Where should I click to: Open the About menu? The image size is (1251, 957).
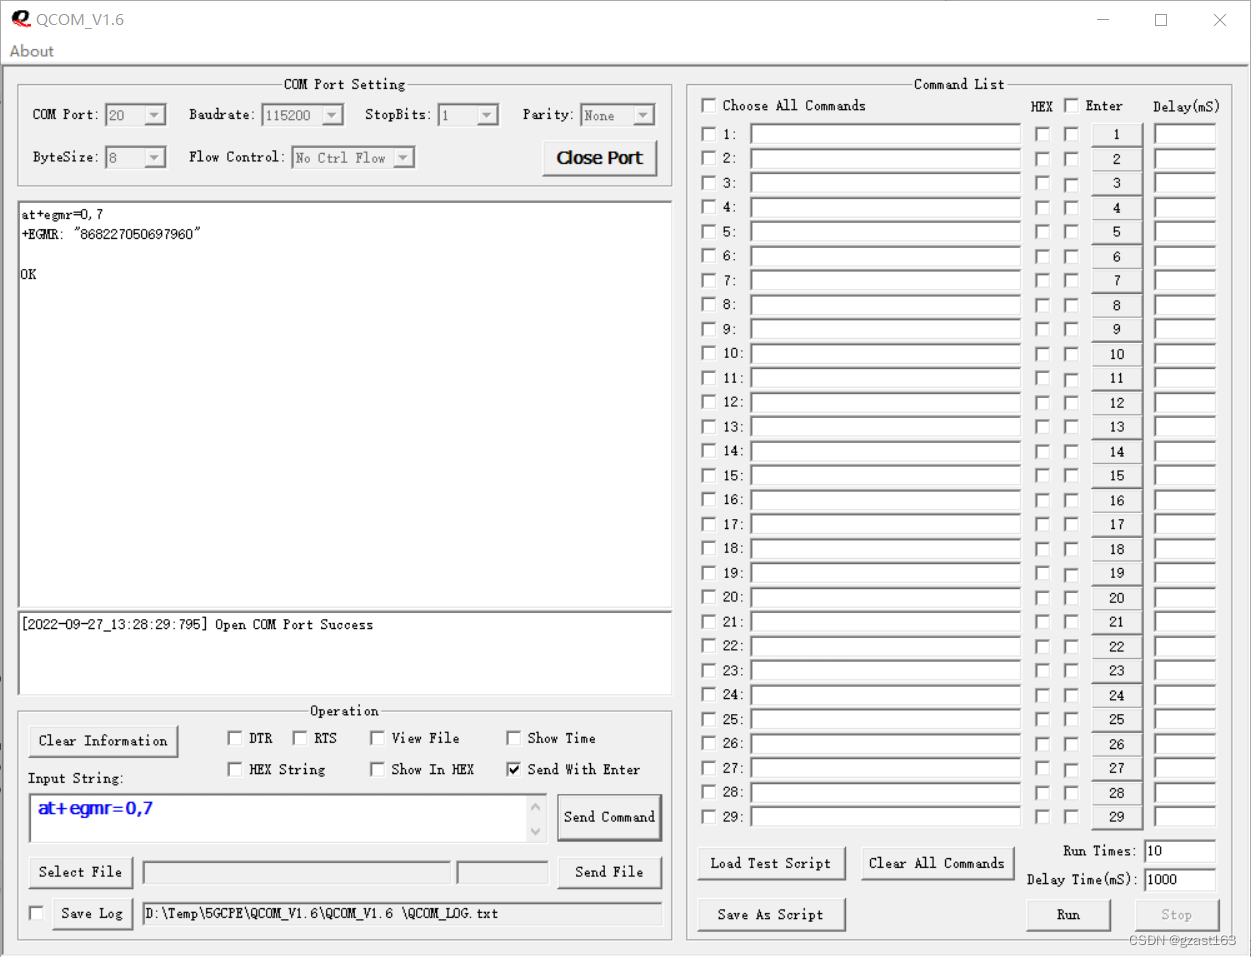coord(32,51)
